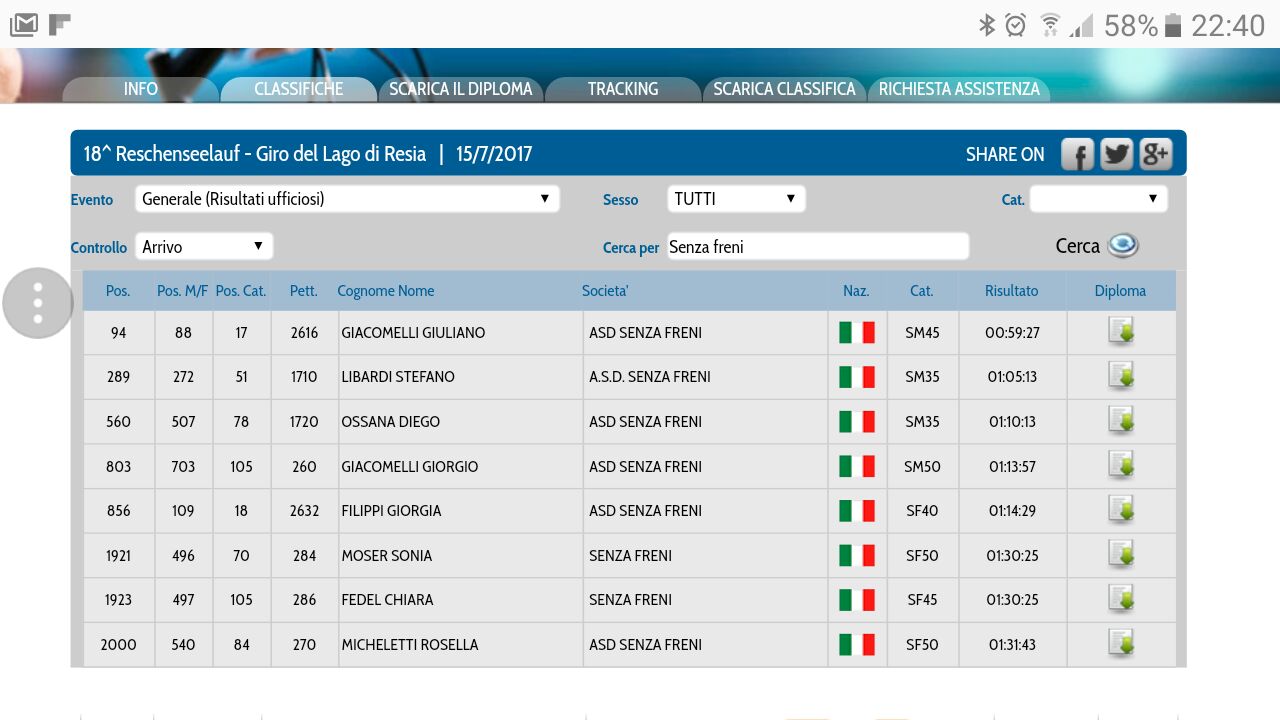Sort by Pos. M/F column header

coord(183,291)
